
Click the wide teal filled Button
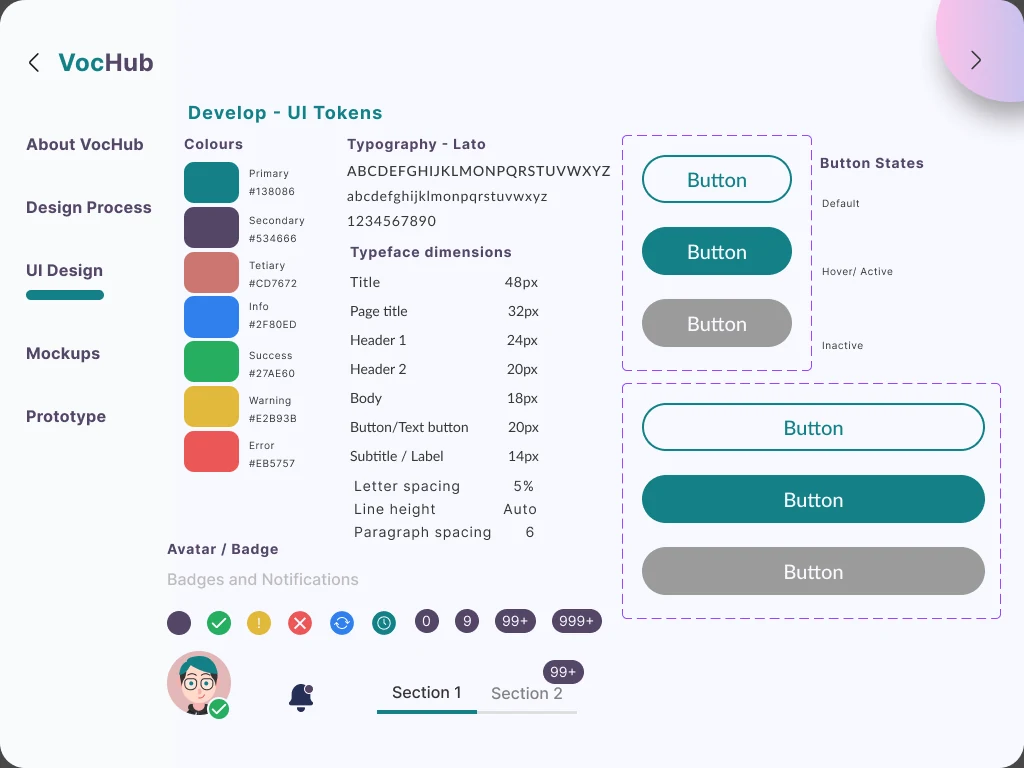coord(813,500)
